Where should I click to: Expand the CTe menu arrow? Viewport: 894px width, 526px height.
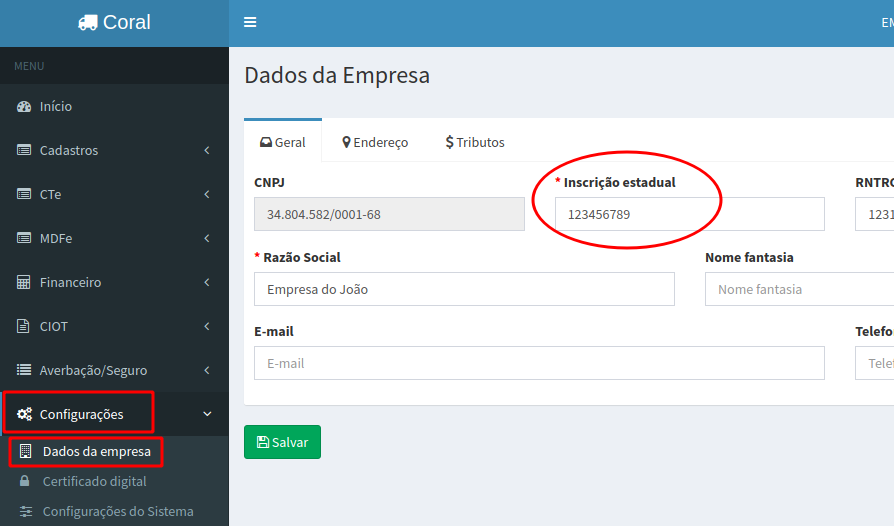coord(207,194)
